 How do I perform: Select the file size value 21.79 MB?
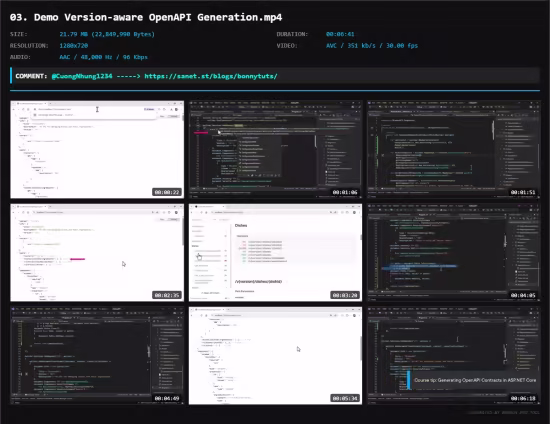pos(107,34)
